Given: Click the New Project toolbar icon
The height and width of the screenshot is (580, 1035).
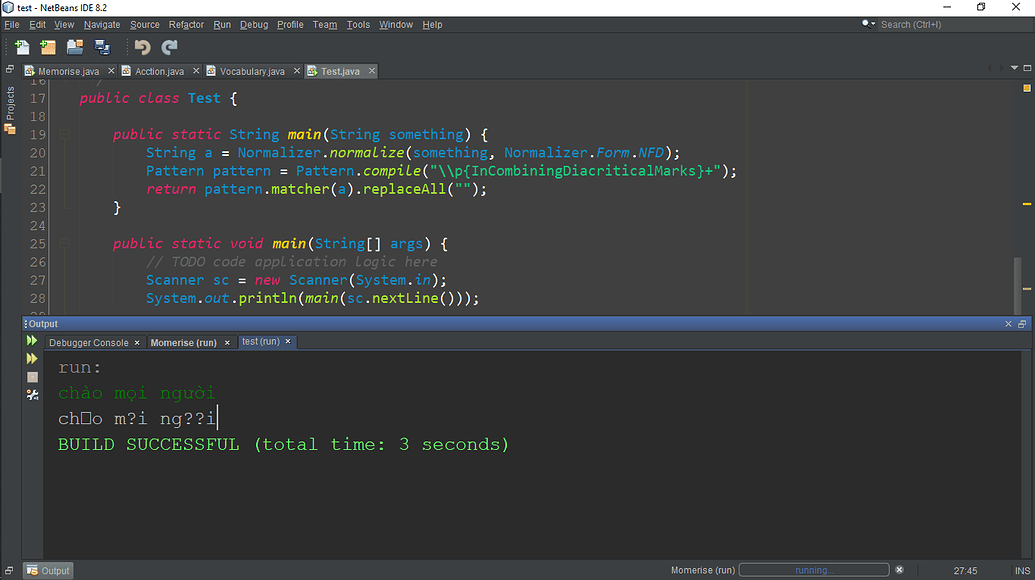Looking at the screenshot, I should click(x=48, y=47).
